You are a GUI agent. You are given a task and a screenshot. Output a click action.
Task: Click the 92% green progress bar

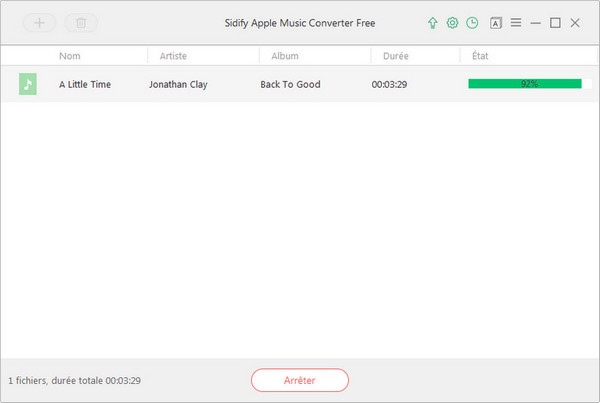point(524,84)
